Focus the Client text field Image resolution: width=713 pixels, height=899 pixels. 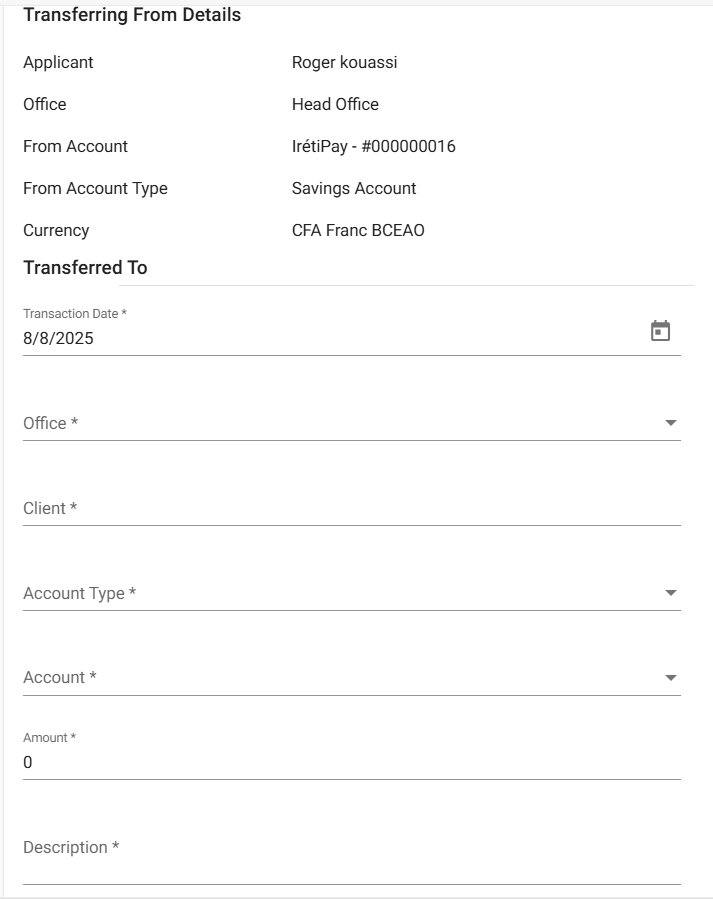coord(350,508)
